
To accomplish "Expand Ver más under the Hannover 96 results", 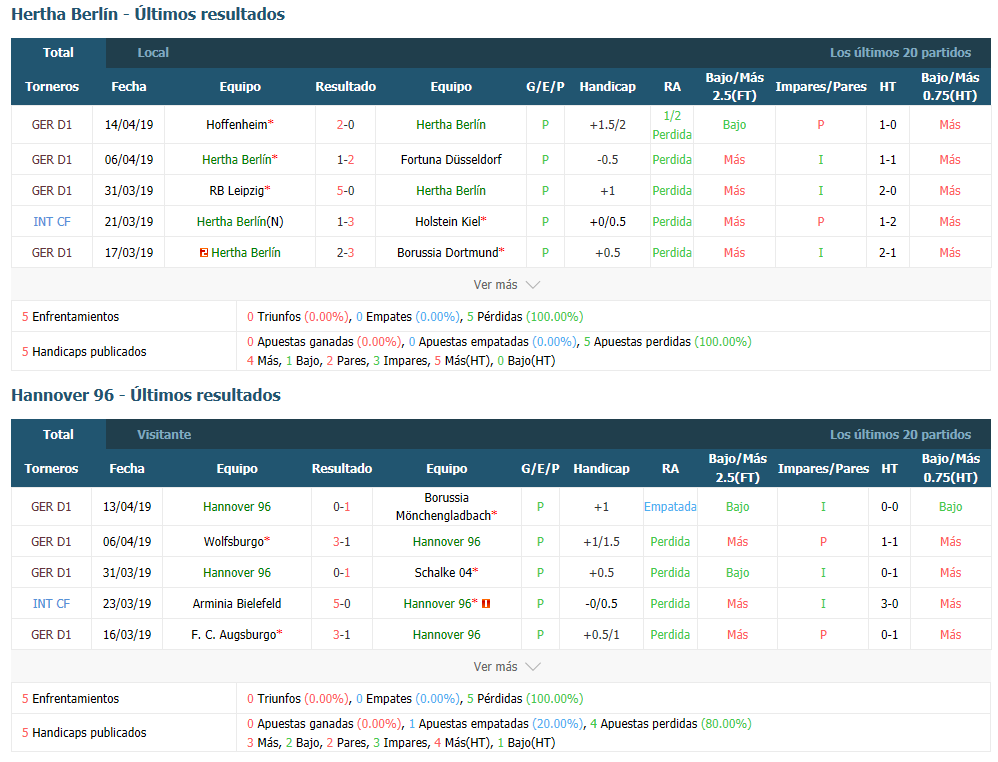I will click(506, 667).
